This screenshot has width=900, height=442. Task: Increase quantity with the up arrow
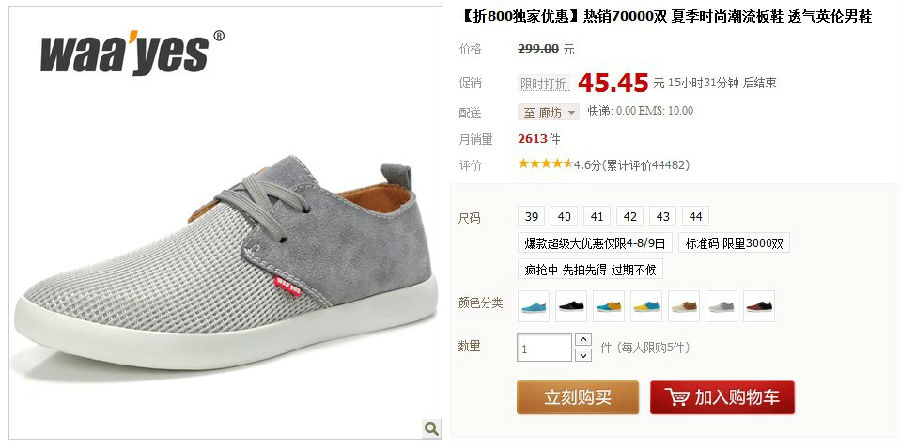click(583, 339)
